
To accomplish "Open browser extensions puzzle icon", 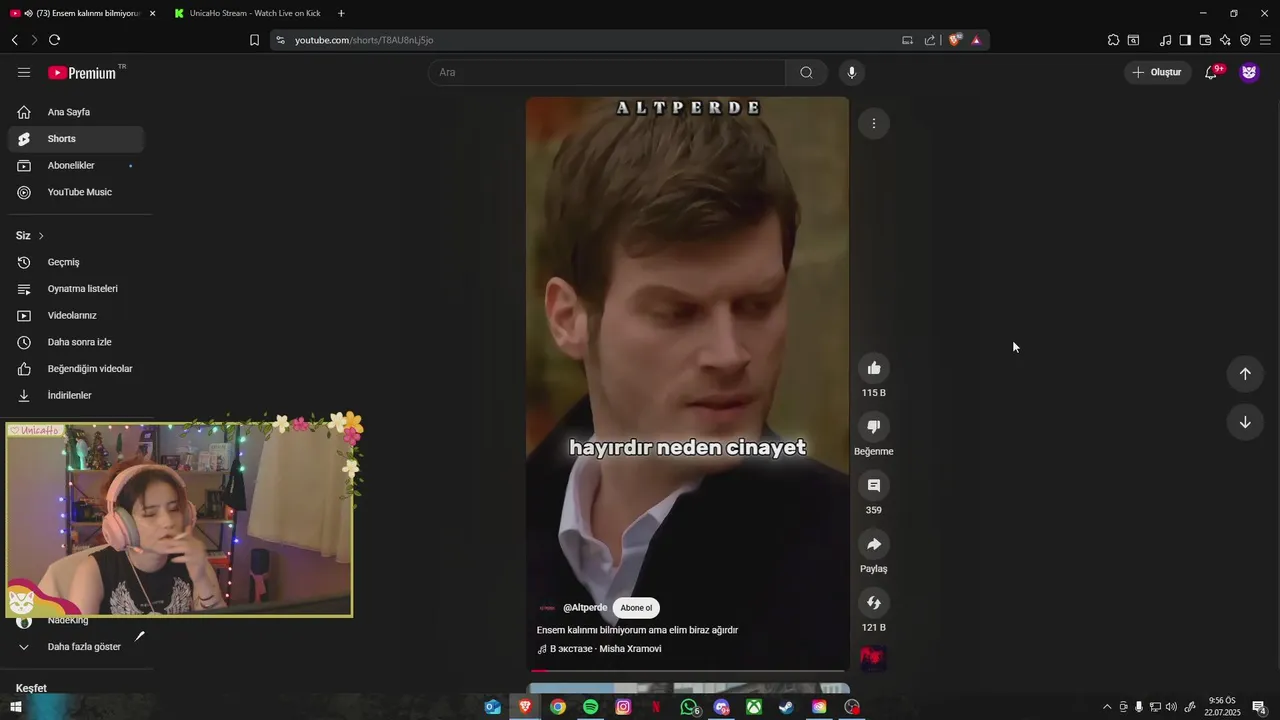I will [1113, 40].
